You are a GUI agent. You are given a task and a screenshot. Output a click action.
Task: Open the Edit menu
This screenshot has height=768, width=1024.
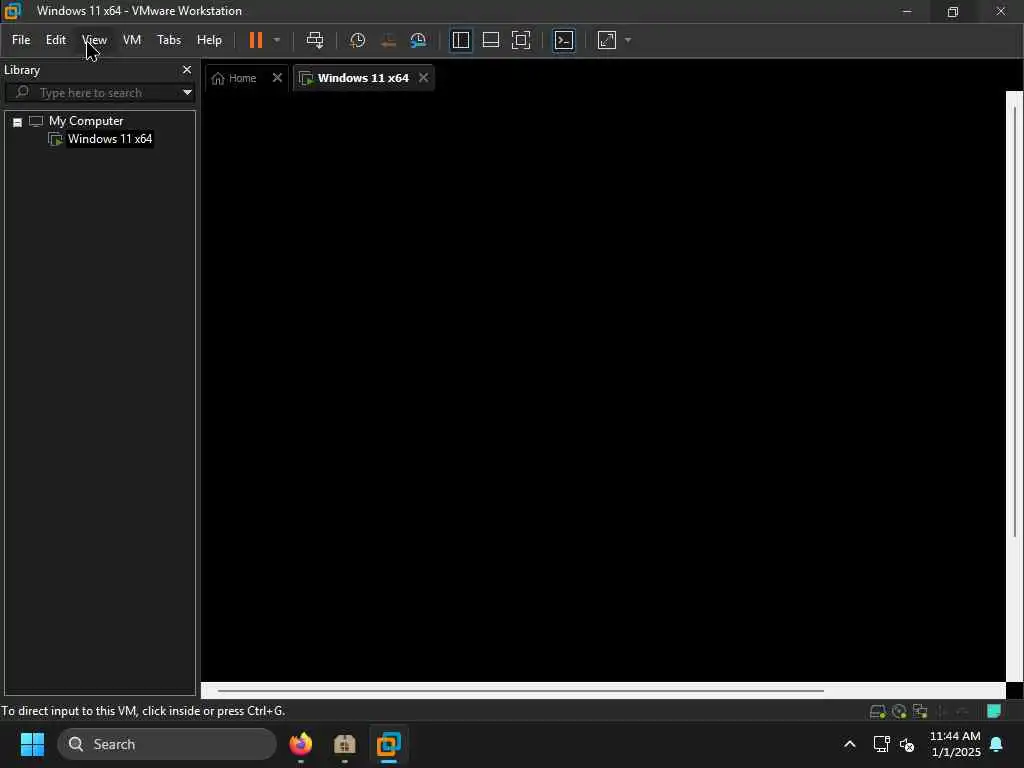tap(56, 40)
